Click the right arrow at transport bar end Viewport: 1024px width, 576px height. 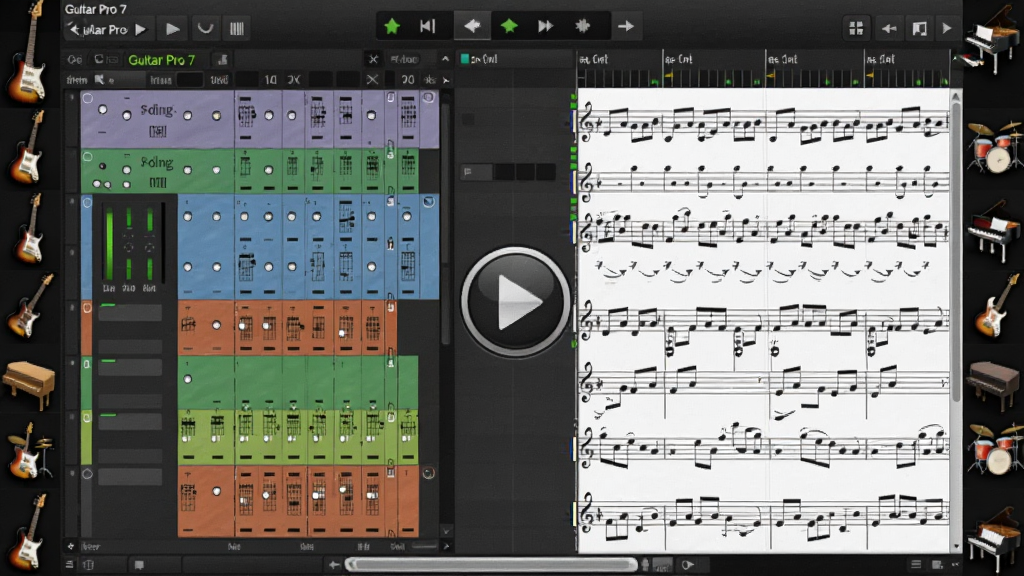click(626, 26)
